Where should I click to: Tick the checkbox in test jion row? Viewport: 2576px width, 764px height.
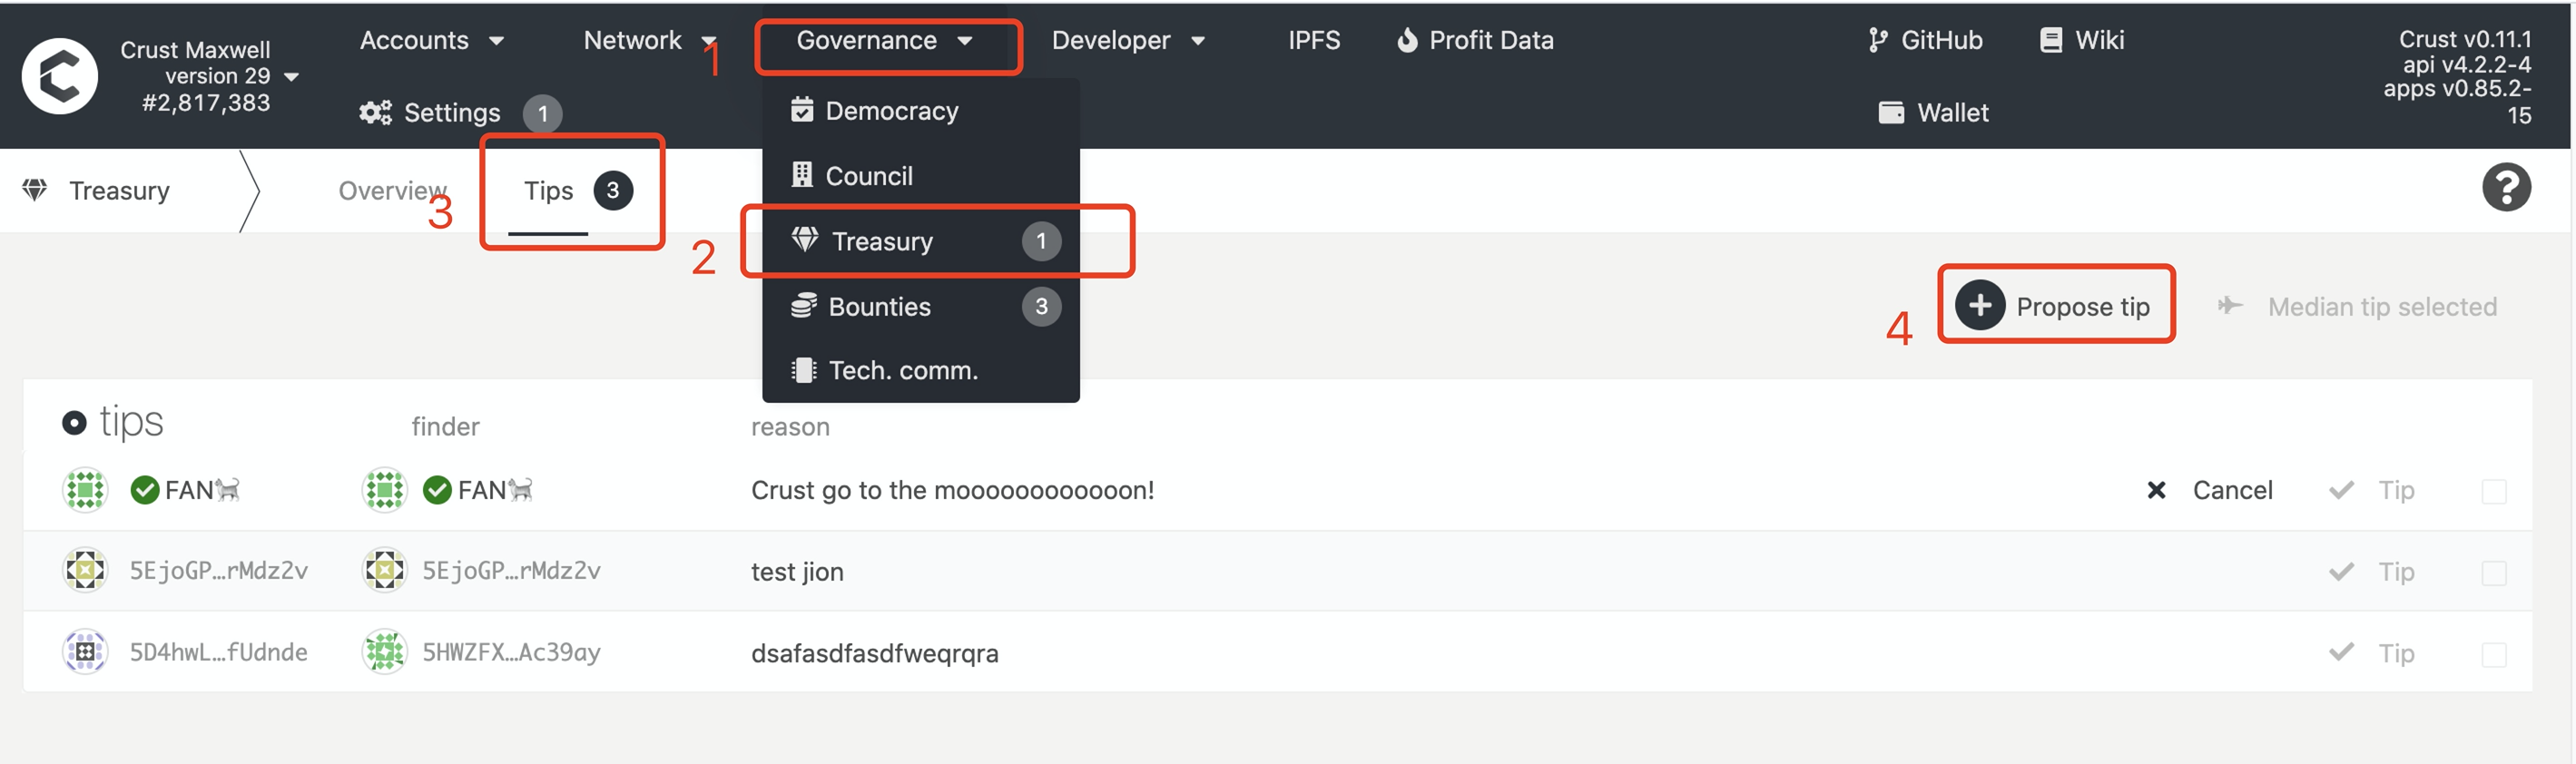2494,572
